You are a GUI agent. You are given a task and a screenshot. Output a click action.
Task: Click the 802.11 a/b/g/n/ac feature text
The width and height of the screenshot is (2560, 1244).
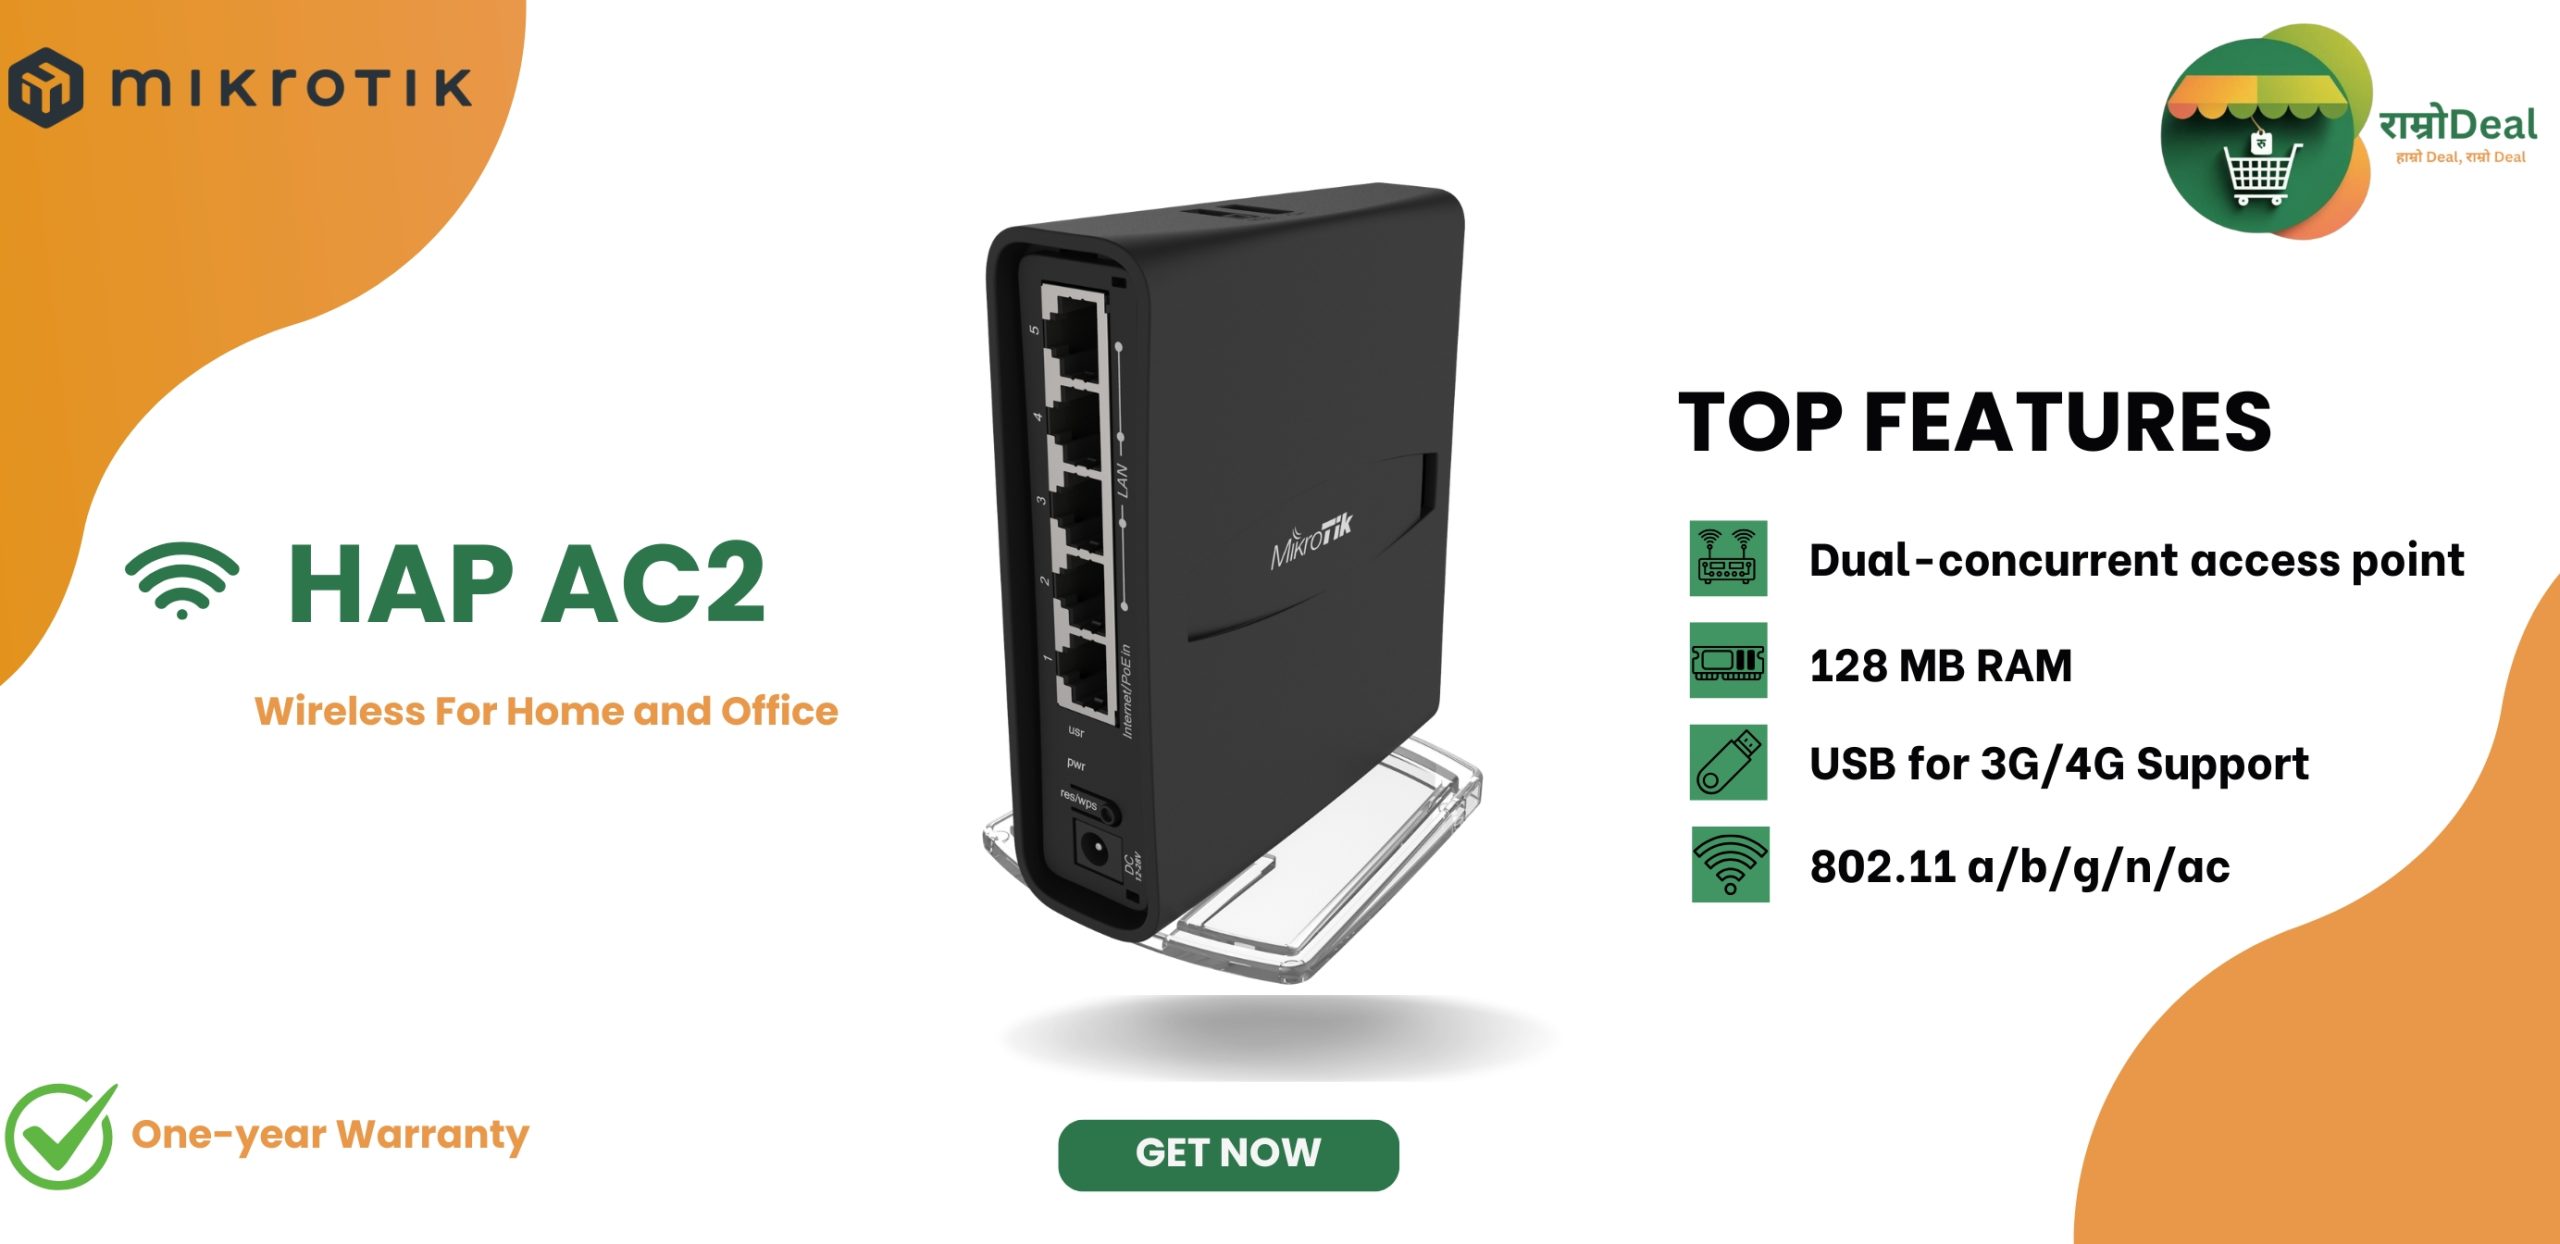(2020, 867)
